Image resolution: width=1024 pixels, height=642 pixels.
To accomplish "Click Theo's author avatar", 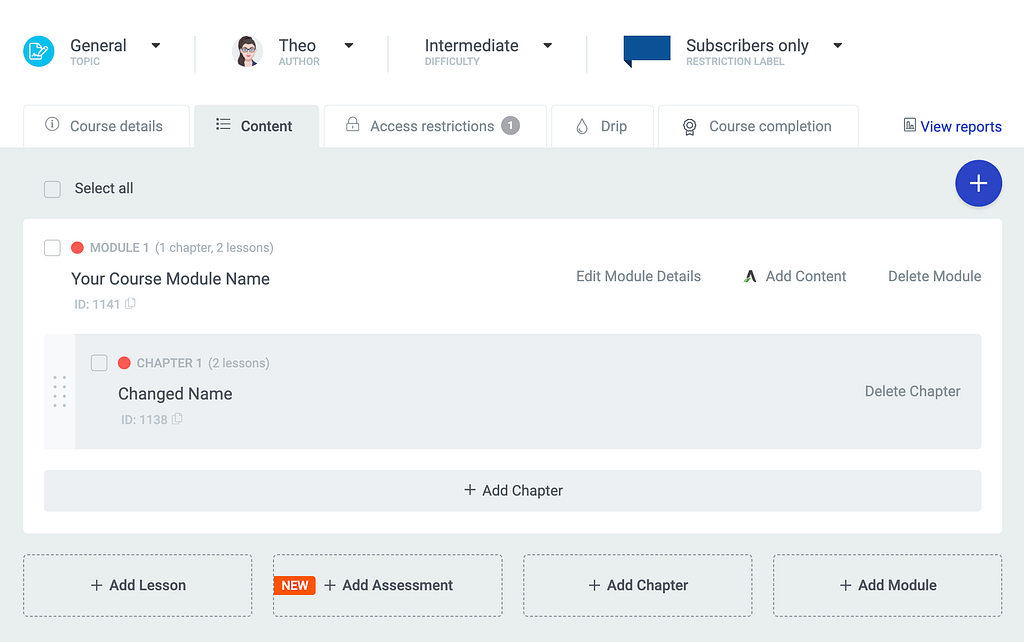I will 247,51.
